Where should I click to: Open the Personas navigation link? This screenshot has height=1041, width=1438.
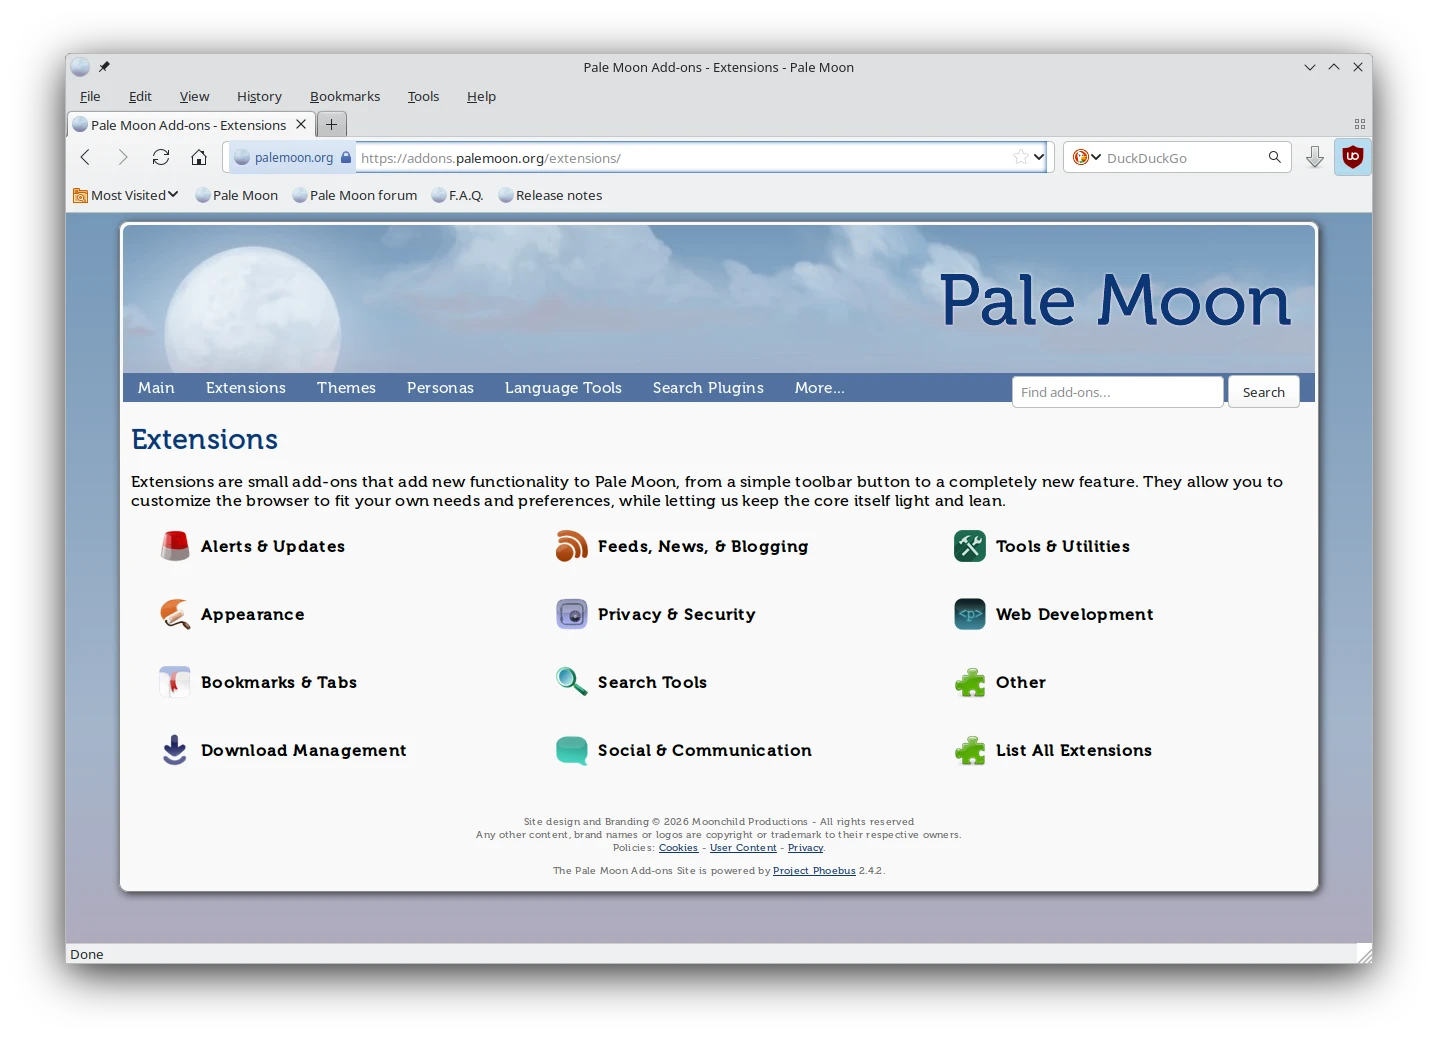coord(440,388)
